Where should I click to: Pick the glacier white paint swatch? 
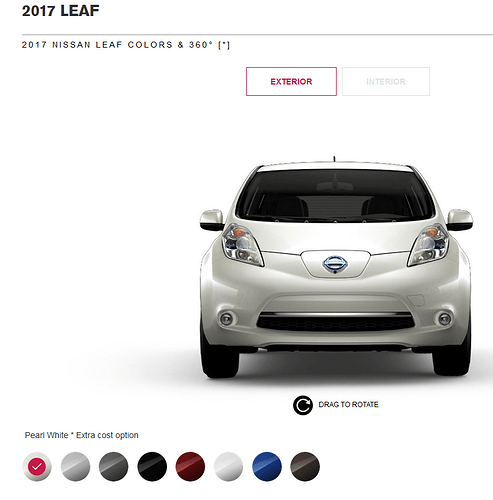pyautogui.click(x=228, y=466)
